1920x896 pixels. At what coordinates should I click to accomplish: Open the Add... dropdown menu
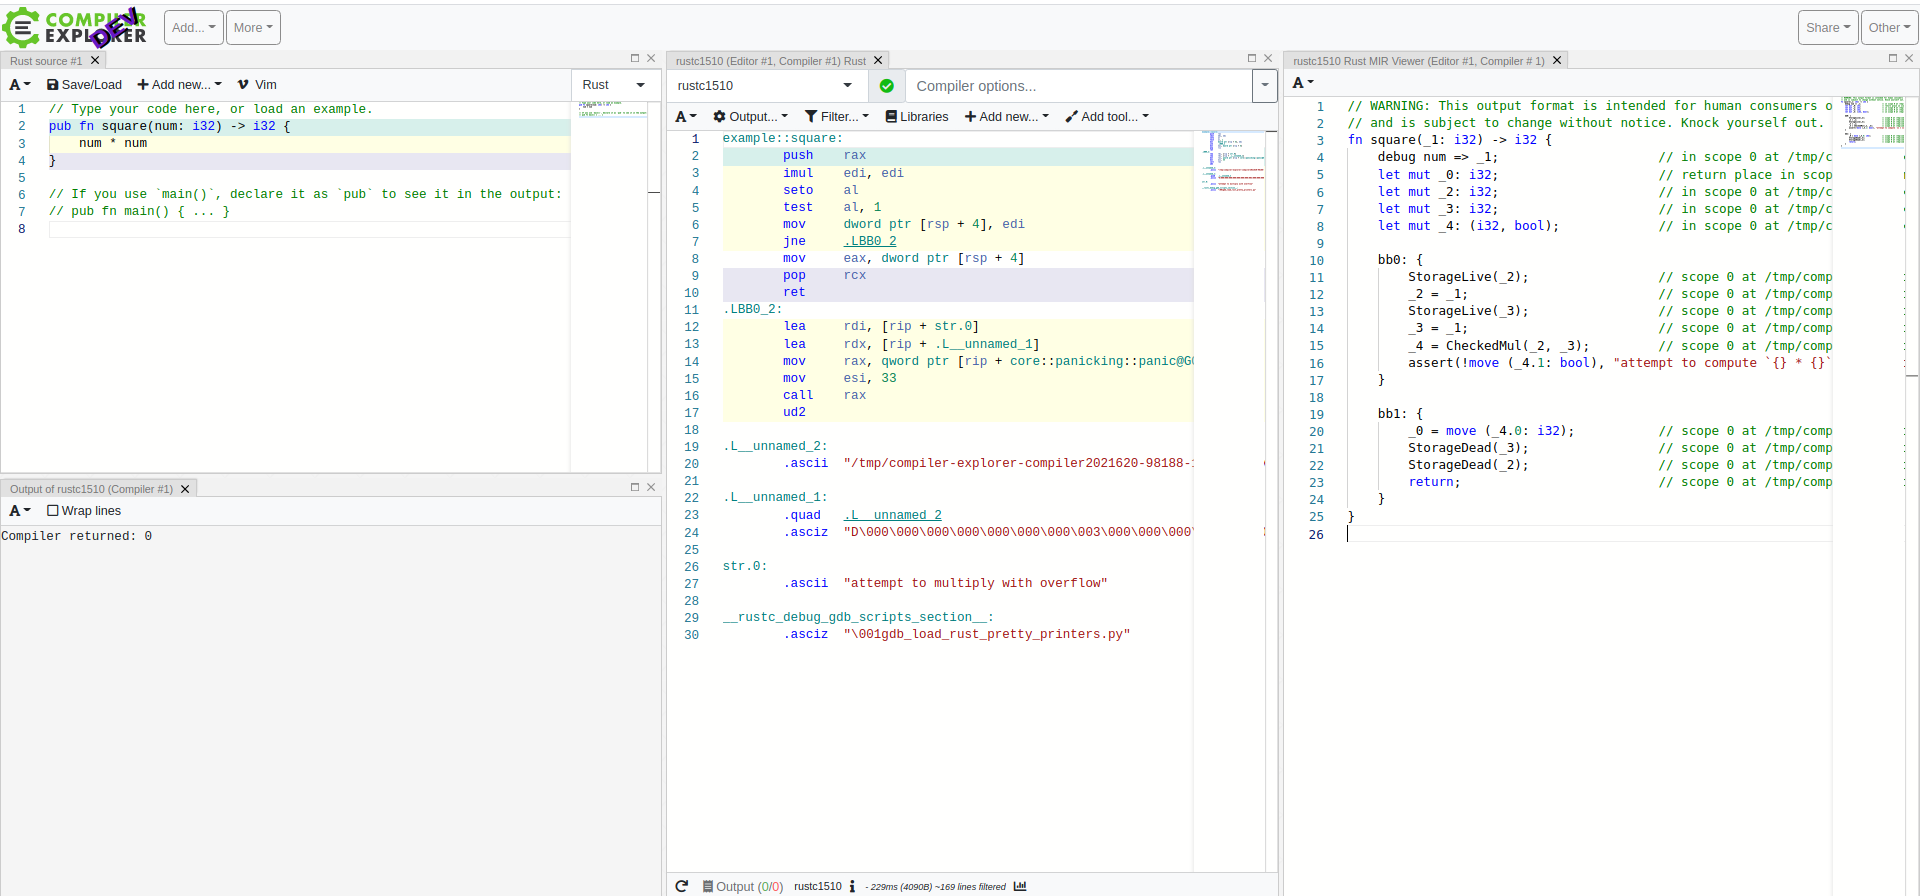tap(193, 28)
